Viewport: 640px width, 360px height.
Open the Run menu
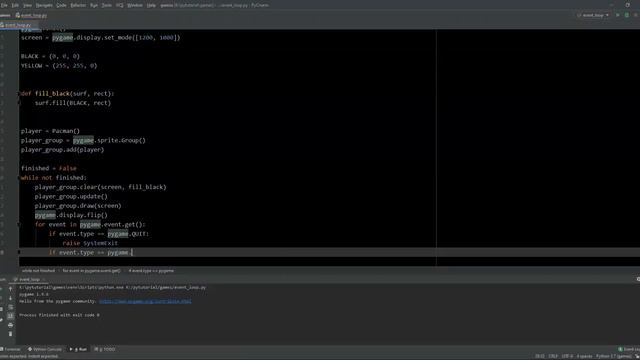click(94, 5)
